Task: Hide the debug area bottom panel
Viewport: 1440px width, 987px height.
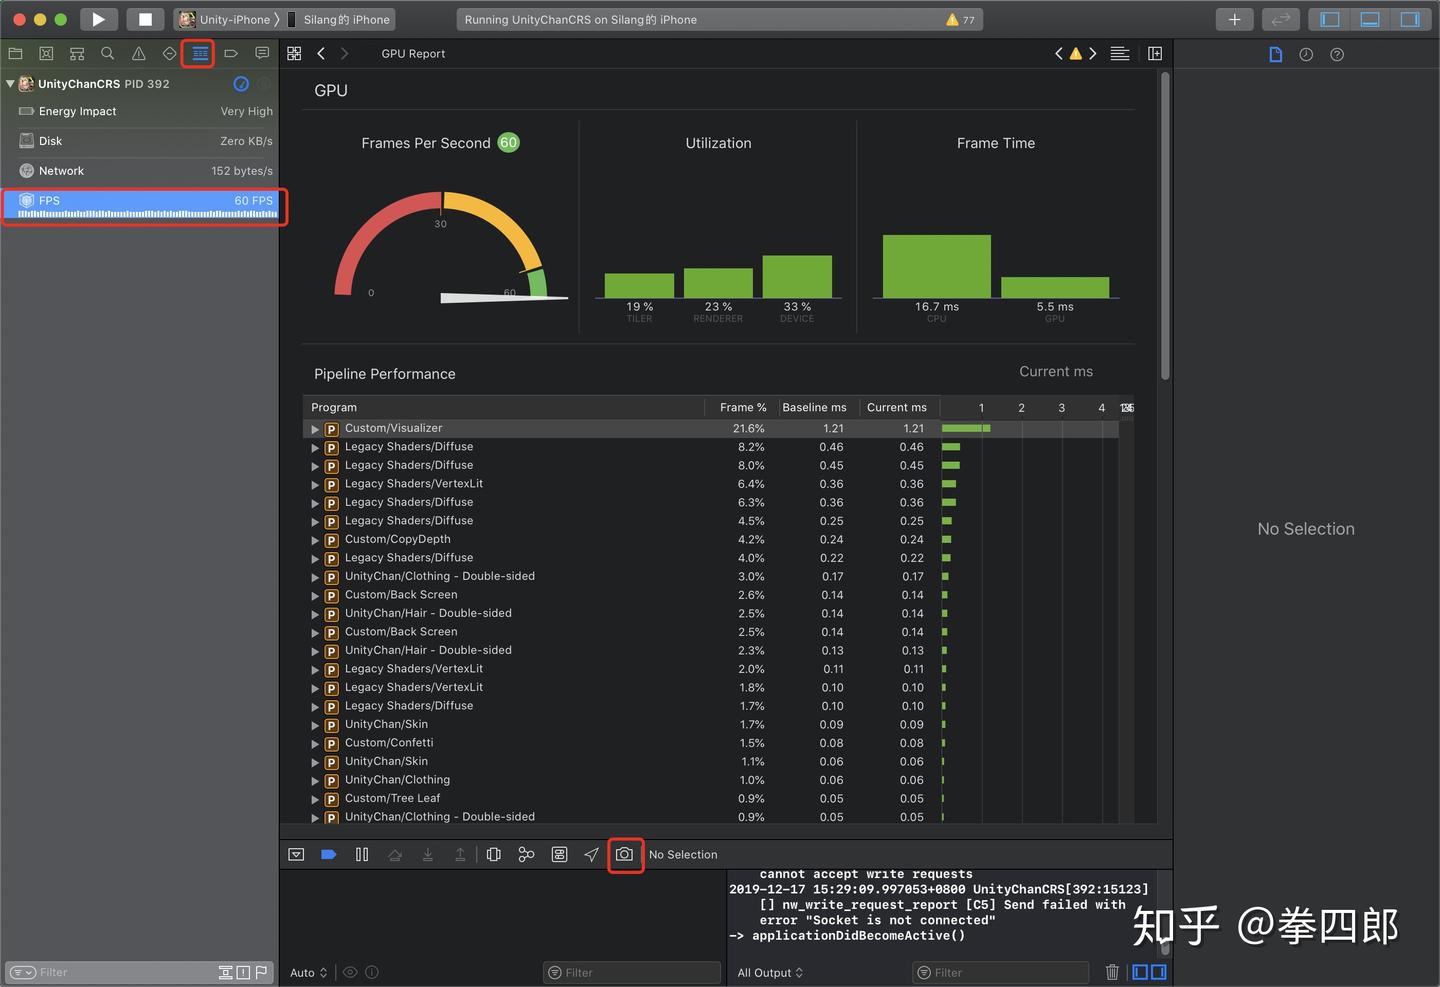Action: point(296,854)
